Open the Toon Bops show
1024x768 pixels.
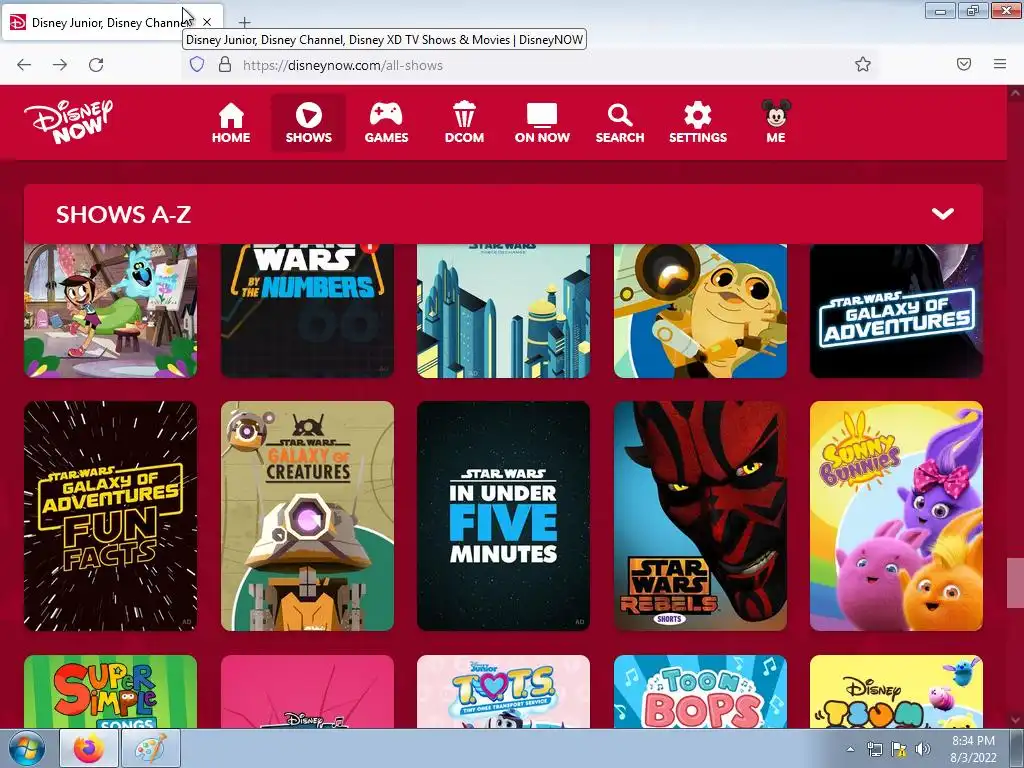[700, 692]
